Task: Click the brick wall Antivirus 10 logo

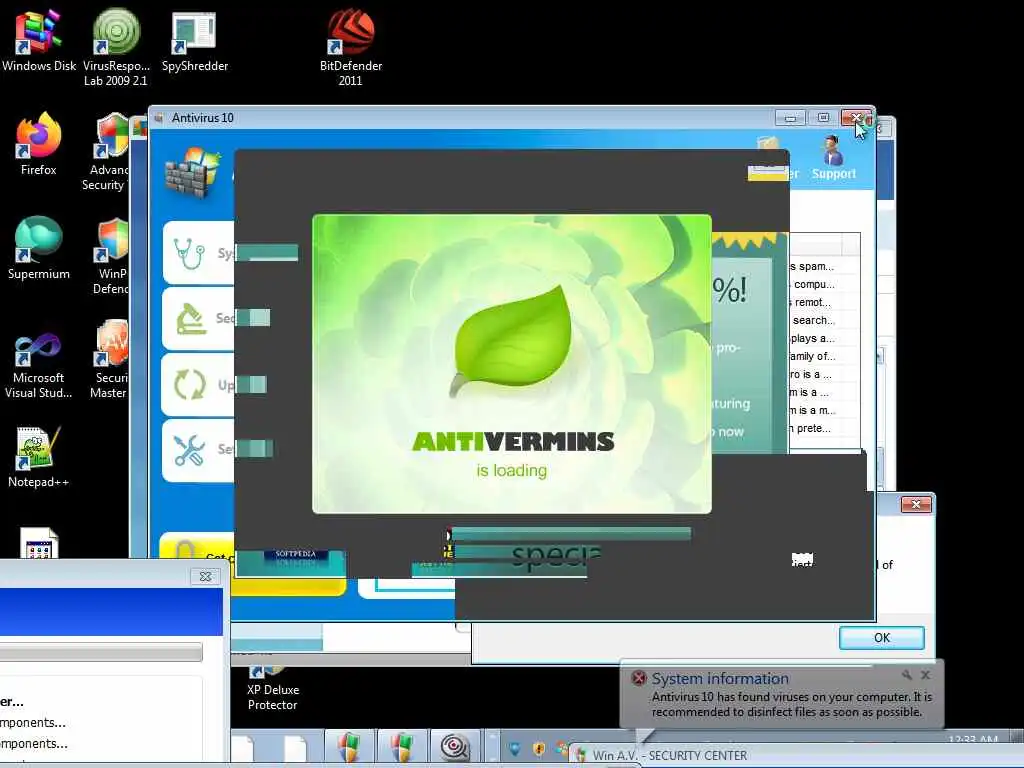Action: tap(192, 172)
